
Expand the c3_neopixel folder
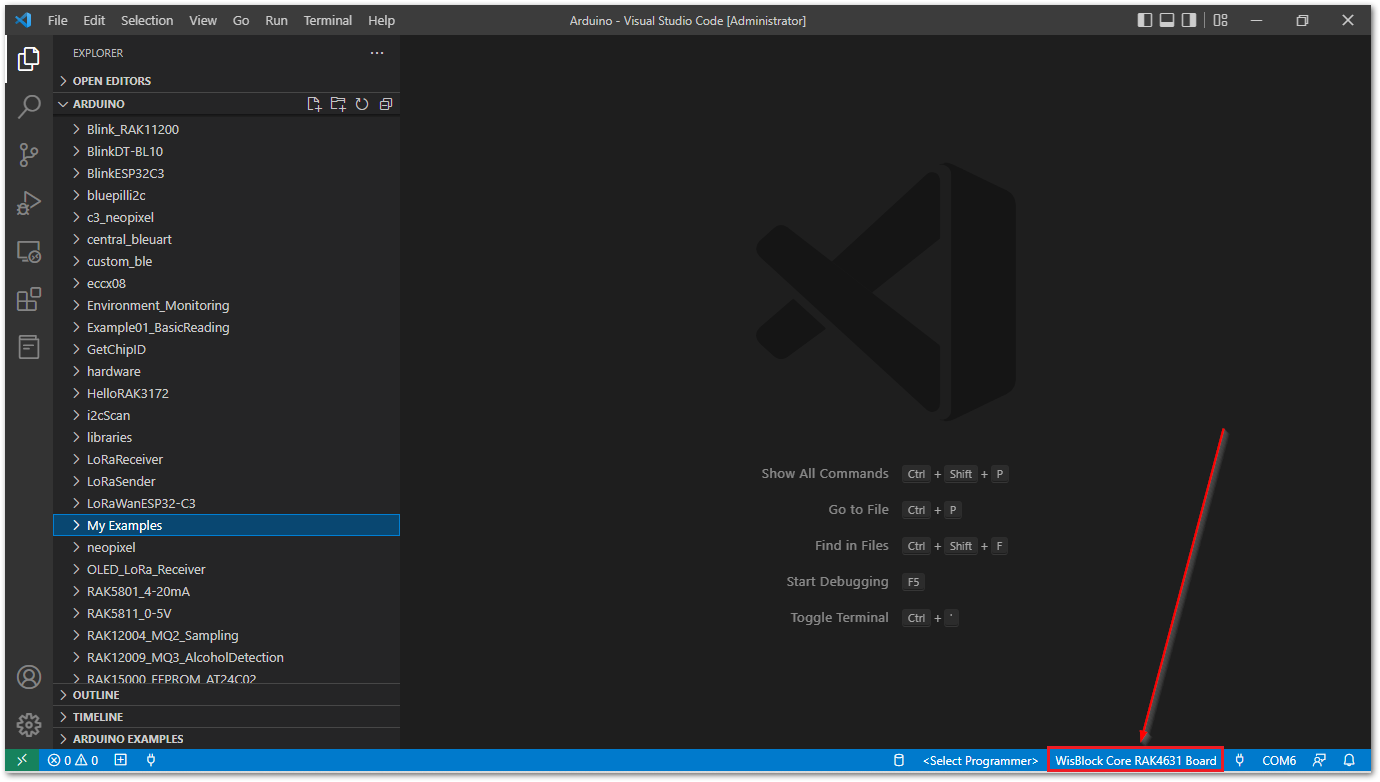click(x=226, y=218)
